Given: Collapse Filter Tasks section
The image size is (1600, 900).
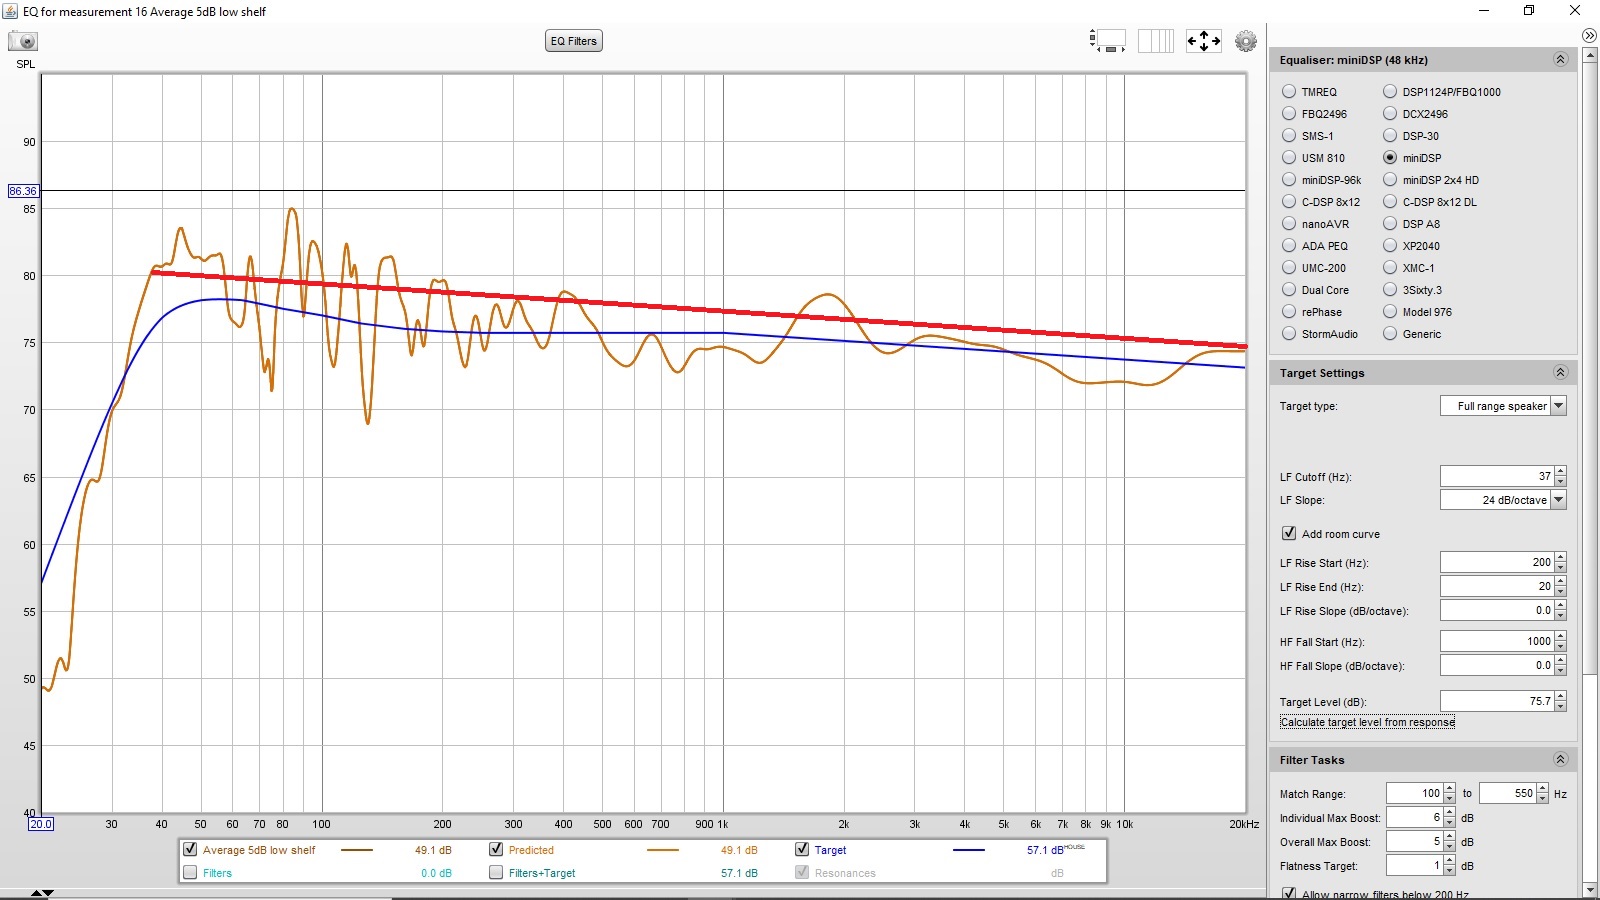Looking at the screenshot, I should coord(1560,760).
